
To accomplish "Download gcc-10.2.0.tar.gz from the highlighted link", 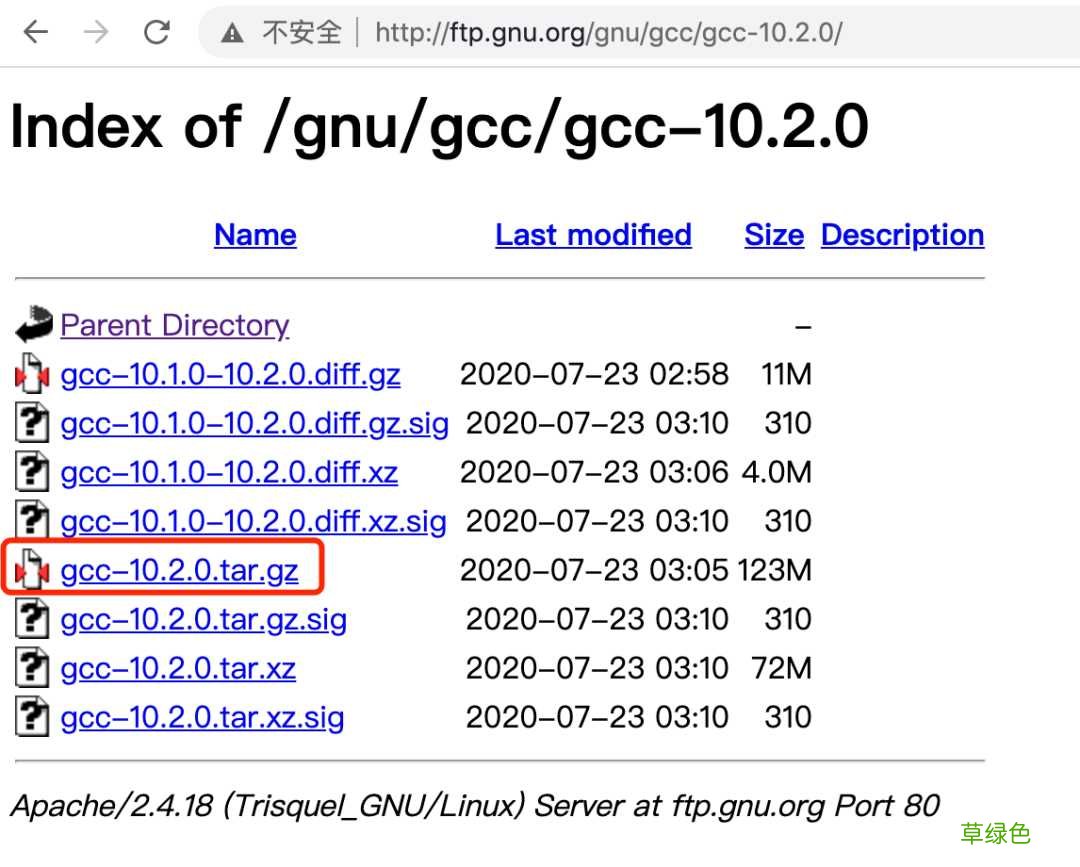I will click(x=178, y=570).
